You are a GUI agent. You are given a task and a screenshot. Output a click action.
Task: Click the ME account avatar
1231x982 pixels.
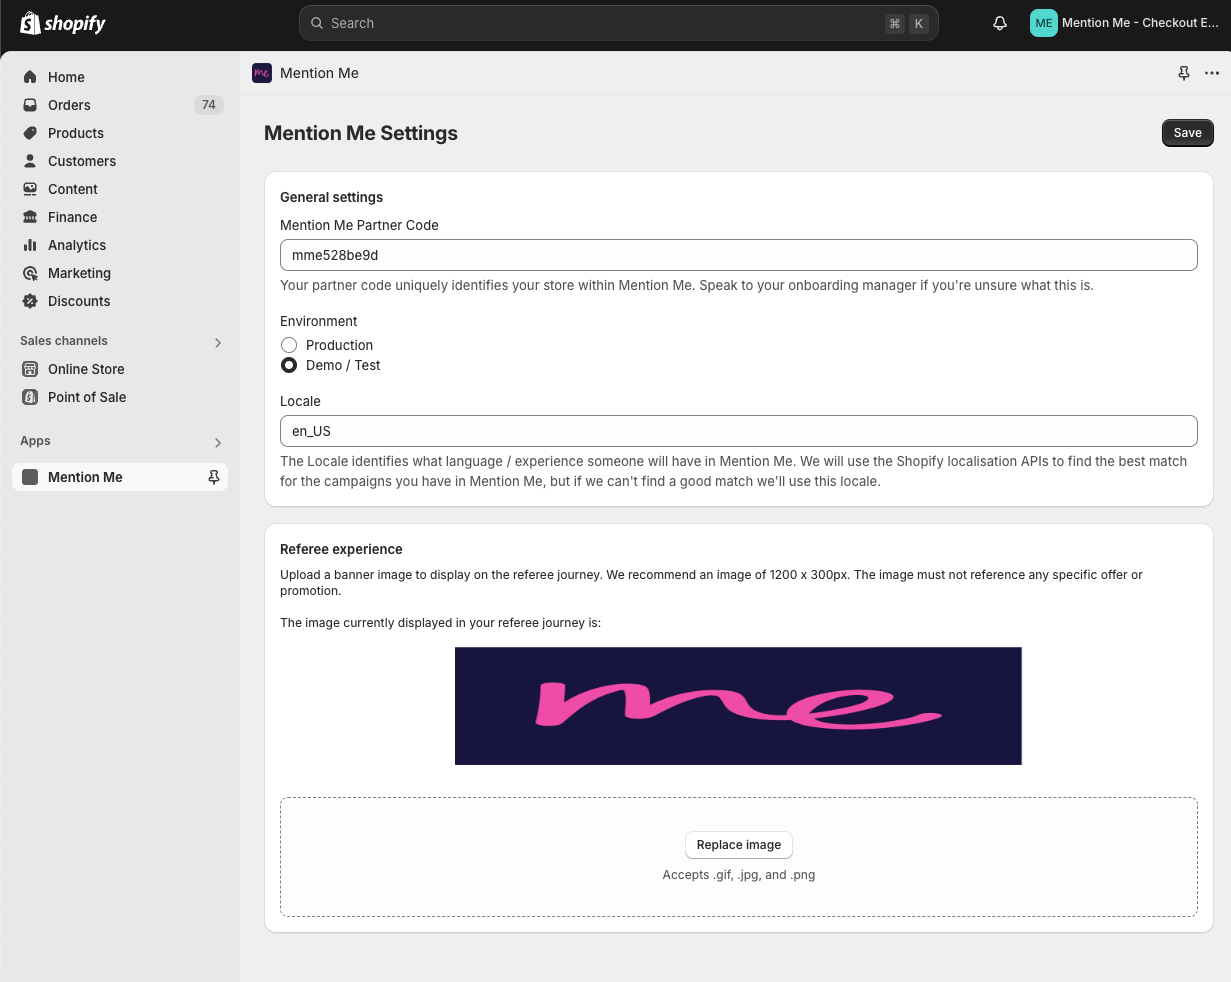[x=1044, y=23]
